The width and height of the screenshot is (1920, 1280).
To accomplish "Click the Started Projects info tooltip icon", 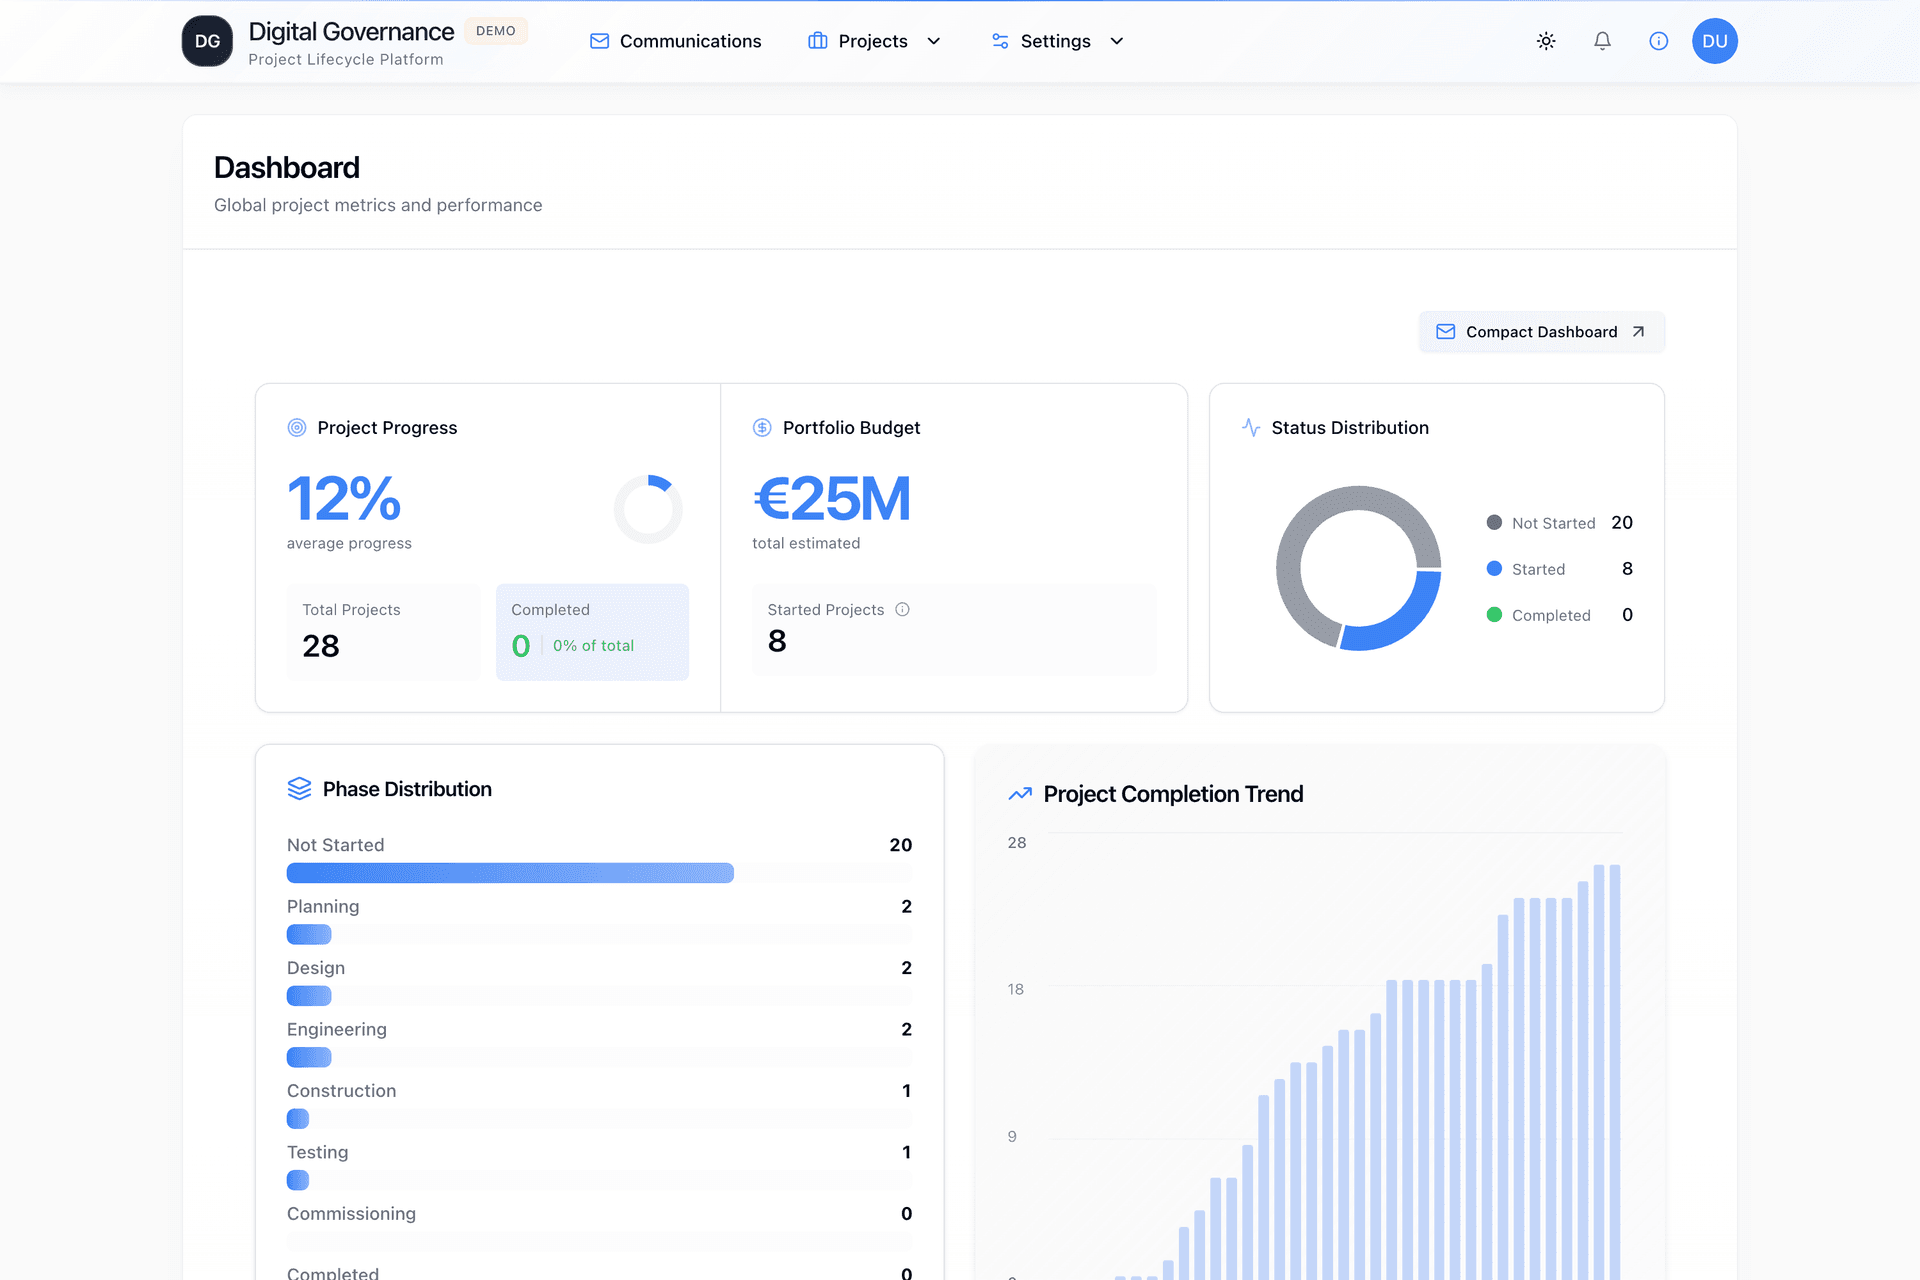I will [x=902, y=609].
